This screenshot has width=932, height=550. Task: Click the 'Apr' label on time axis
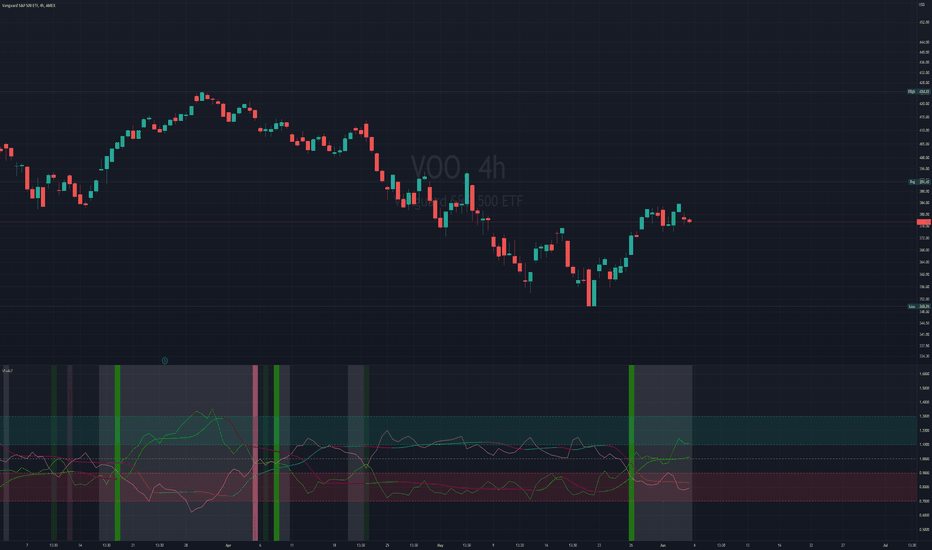[x=228, y=545]
